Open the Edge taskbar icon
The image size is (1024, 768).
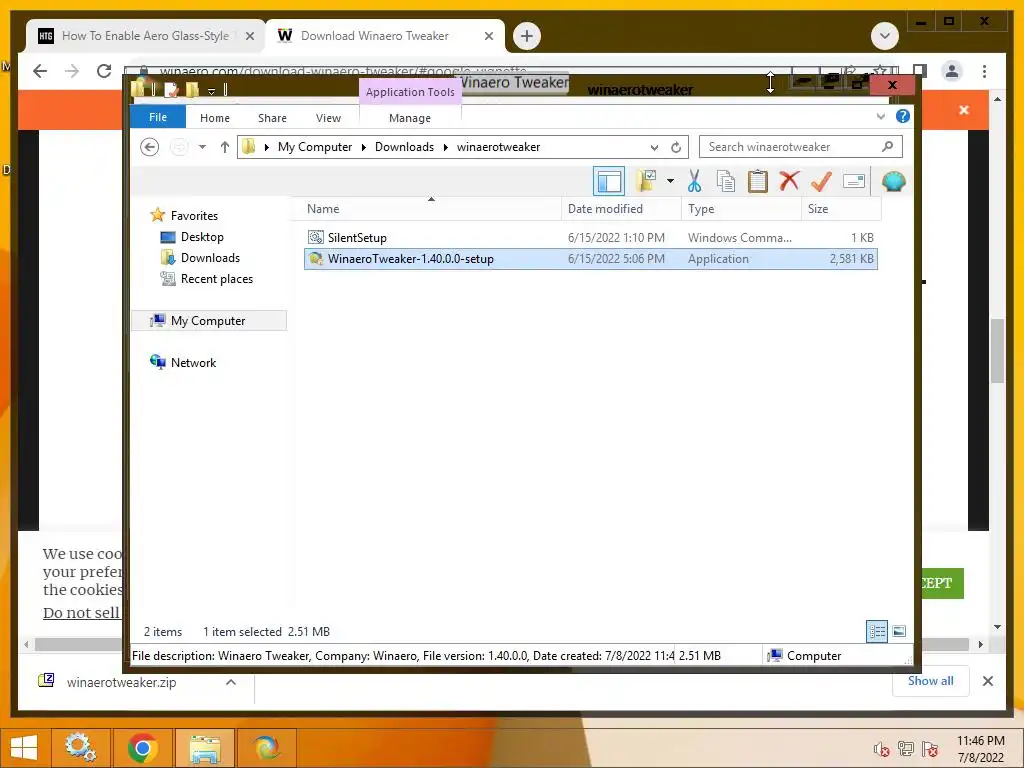267,748
